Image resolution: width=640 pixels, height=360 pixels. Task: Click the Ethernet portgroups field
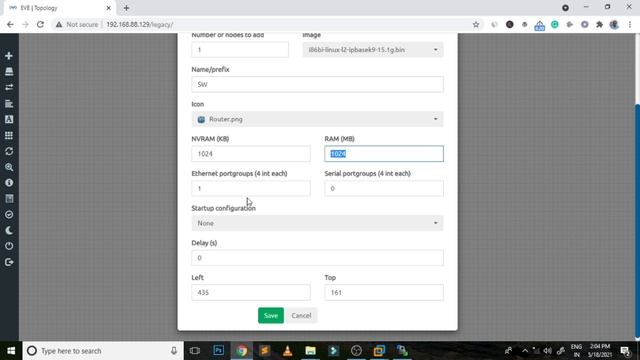click(x=251, y=189)
